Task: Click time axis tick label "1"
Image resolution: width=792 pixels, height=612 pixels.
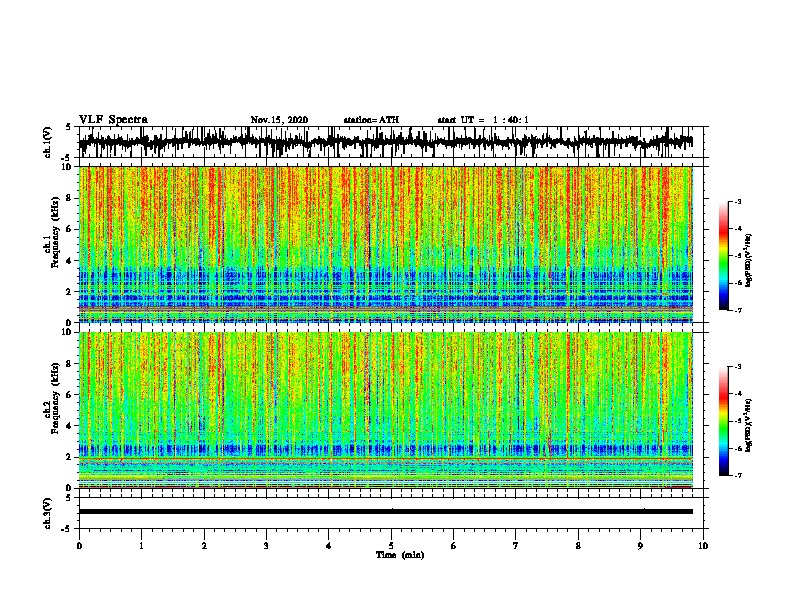Action: tap(141, 546)
